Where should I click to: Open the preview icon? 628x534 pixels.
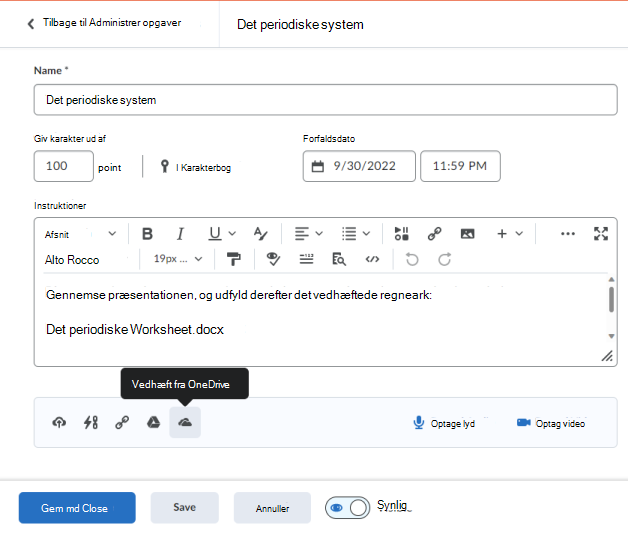point(339,259)
